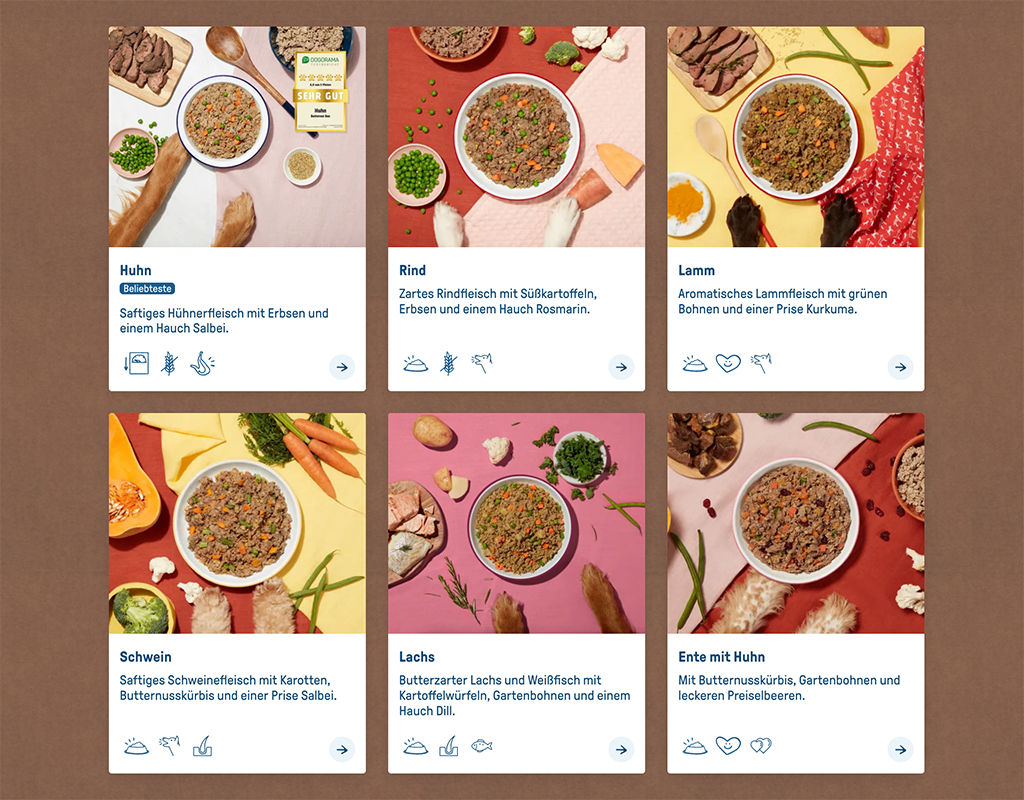The height and width of the screenshot is (800, 1024).
Task: Click the fish icon on Lachs card
Action: click(481, 746)
